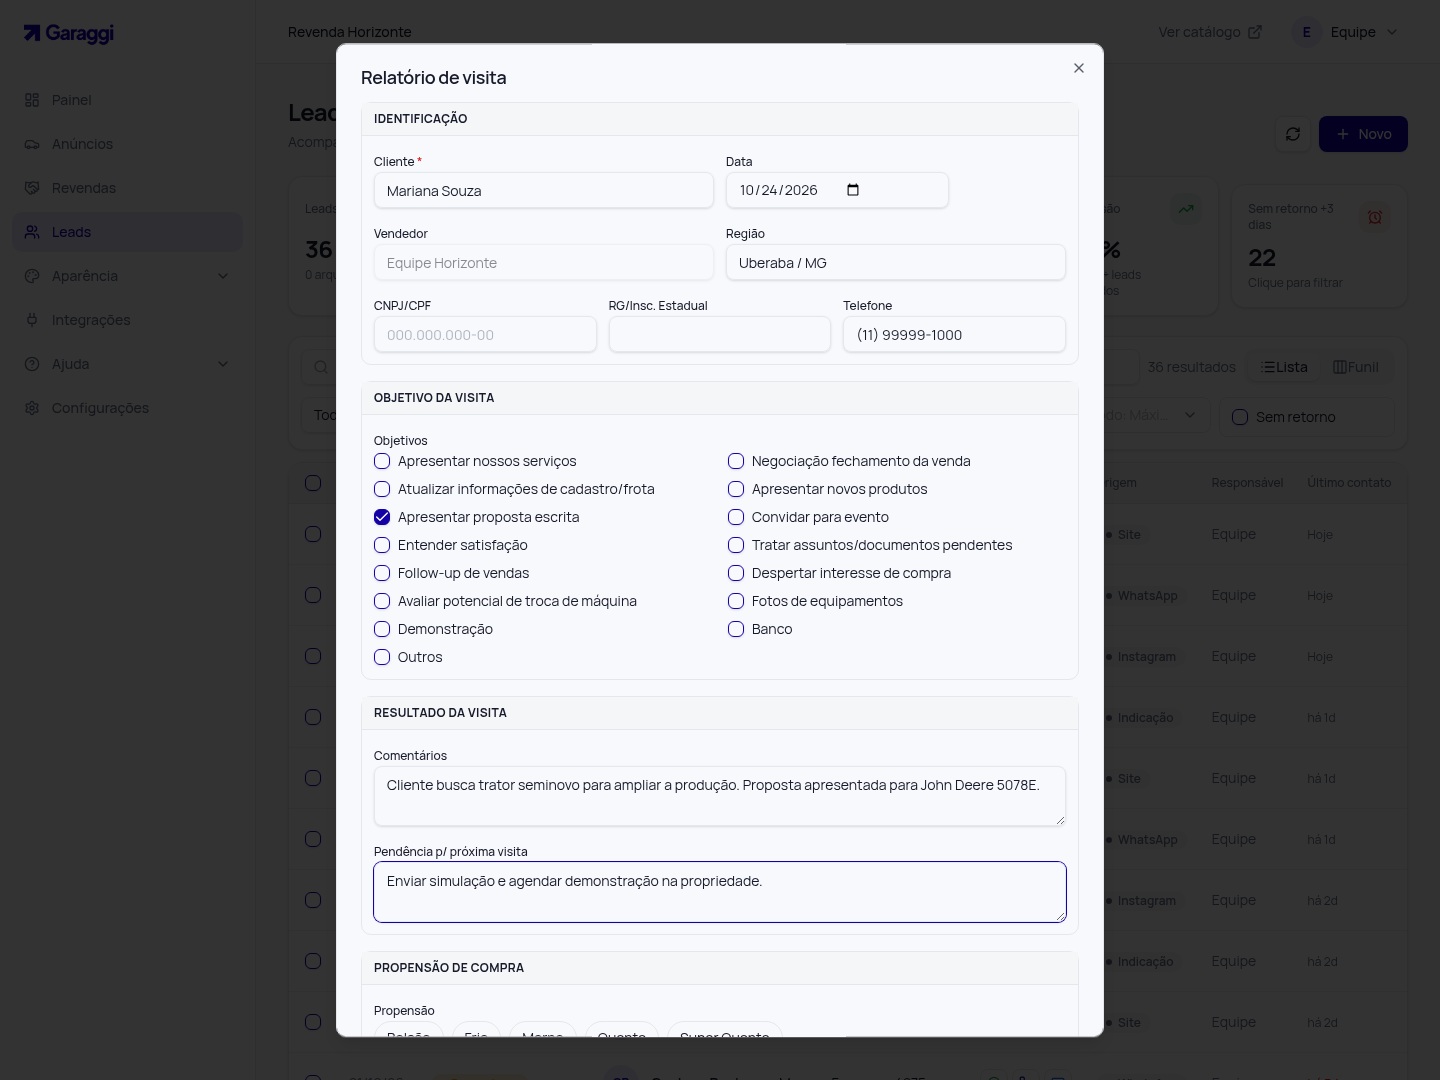
Task: Click the trend arrow icon on stats card
Action: (x=1186, y=209)
